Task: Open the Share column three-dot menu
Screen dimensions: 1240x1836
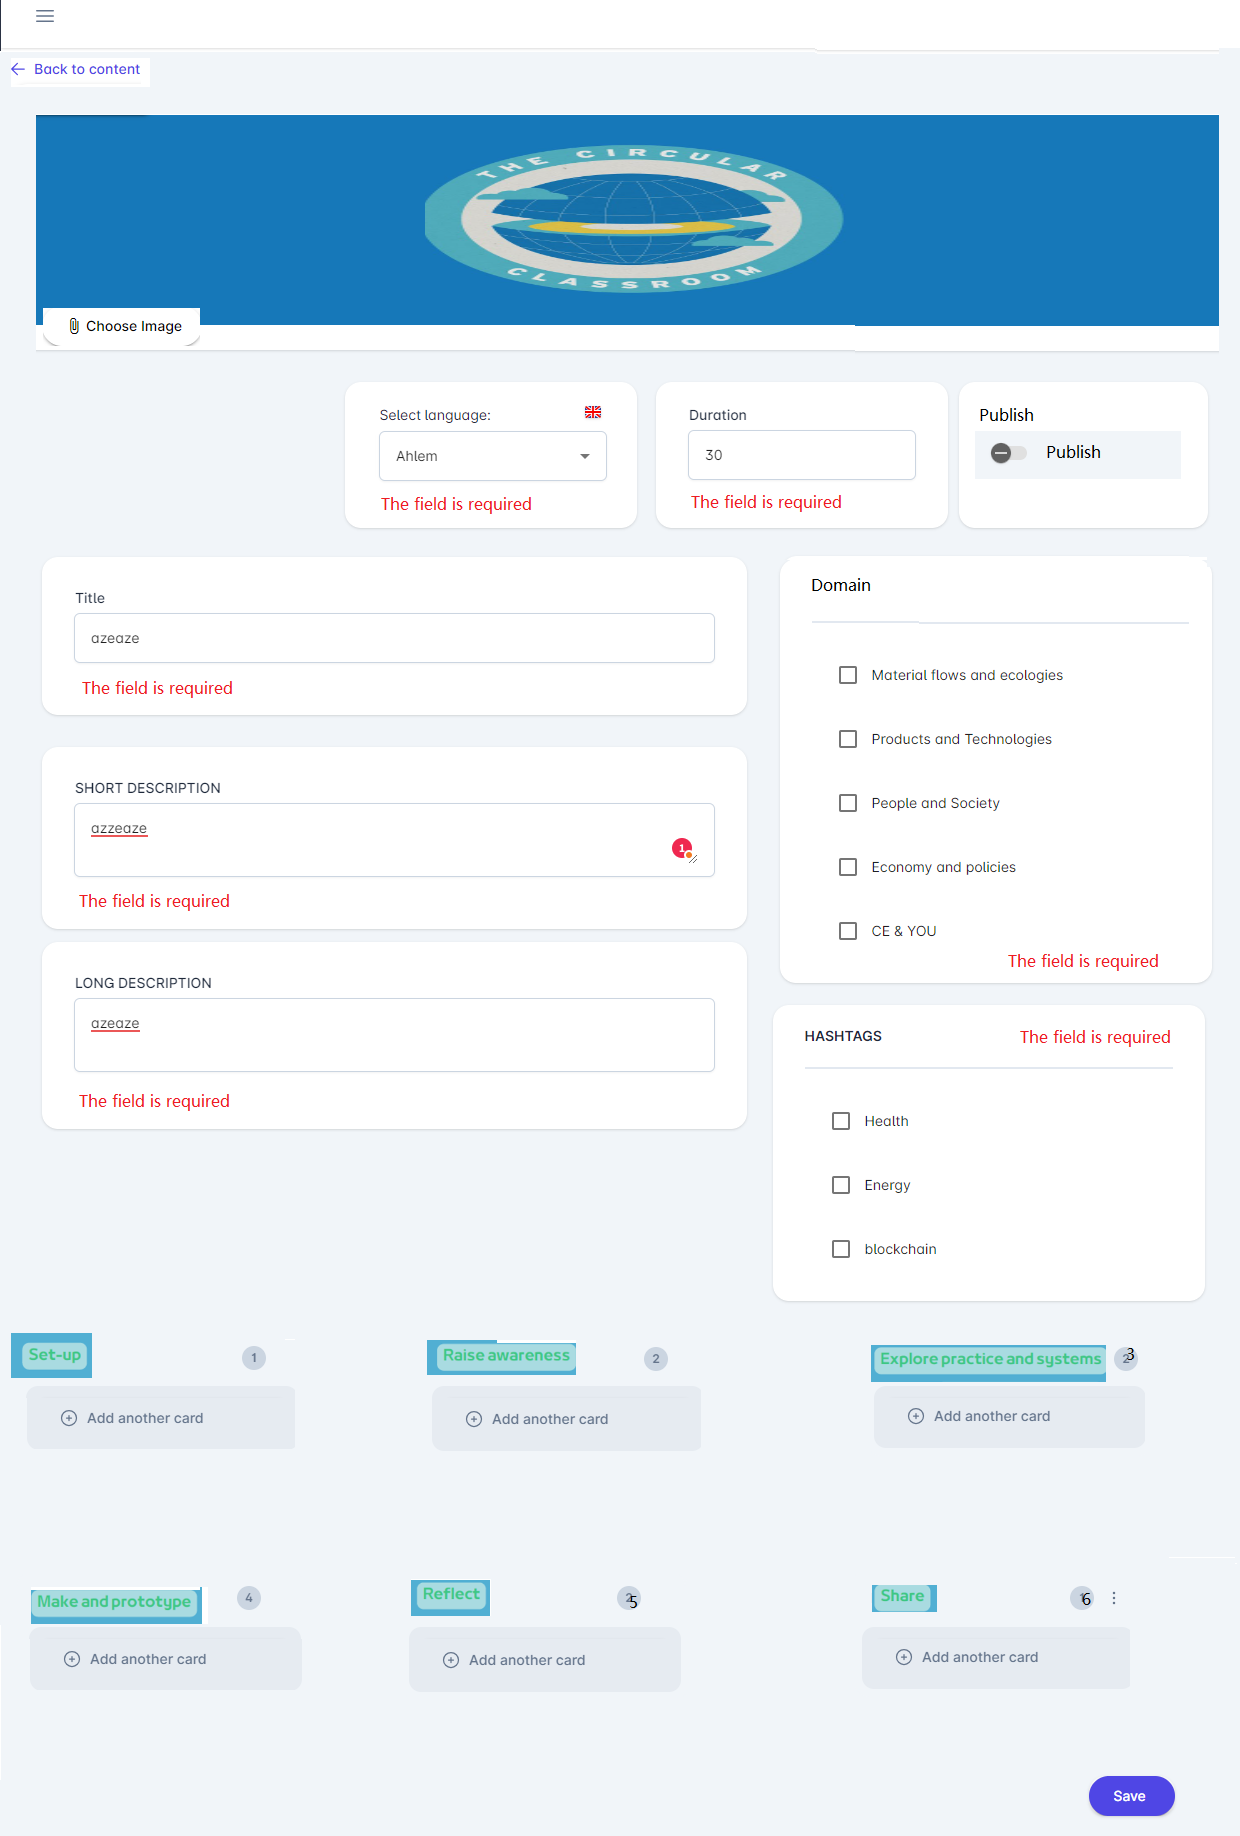Action: [x=1114, y=1598]
